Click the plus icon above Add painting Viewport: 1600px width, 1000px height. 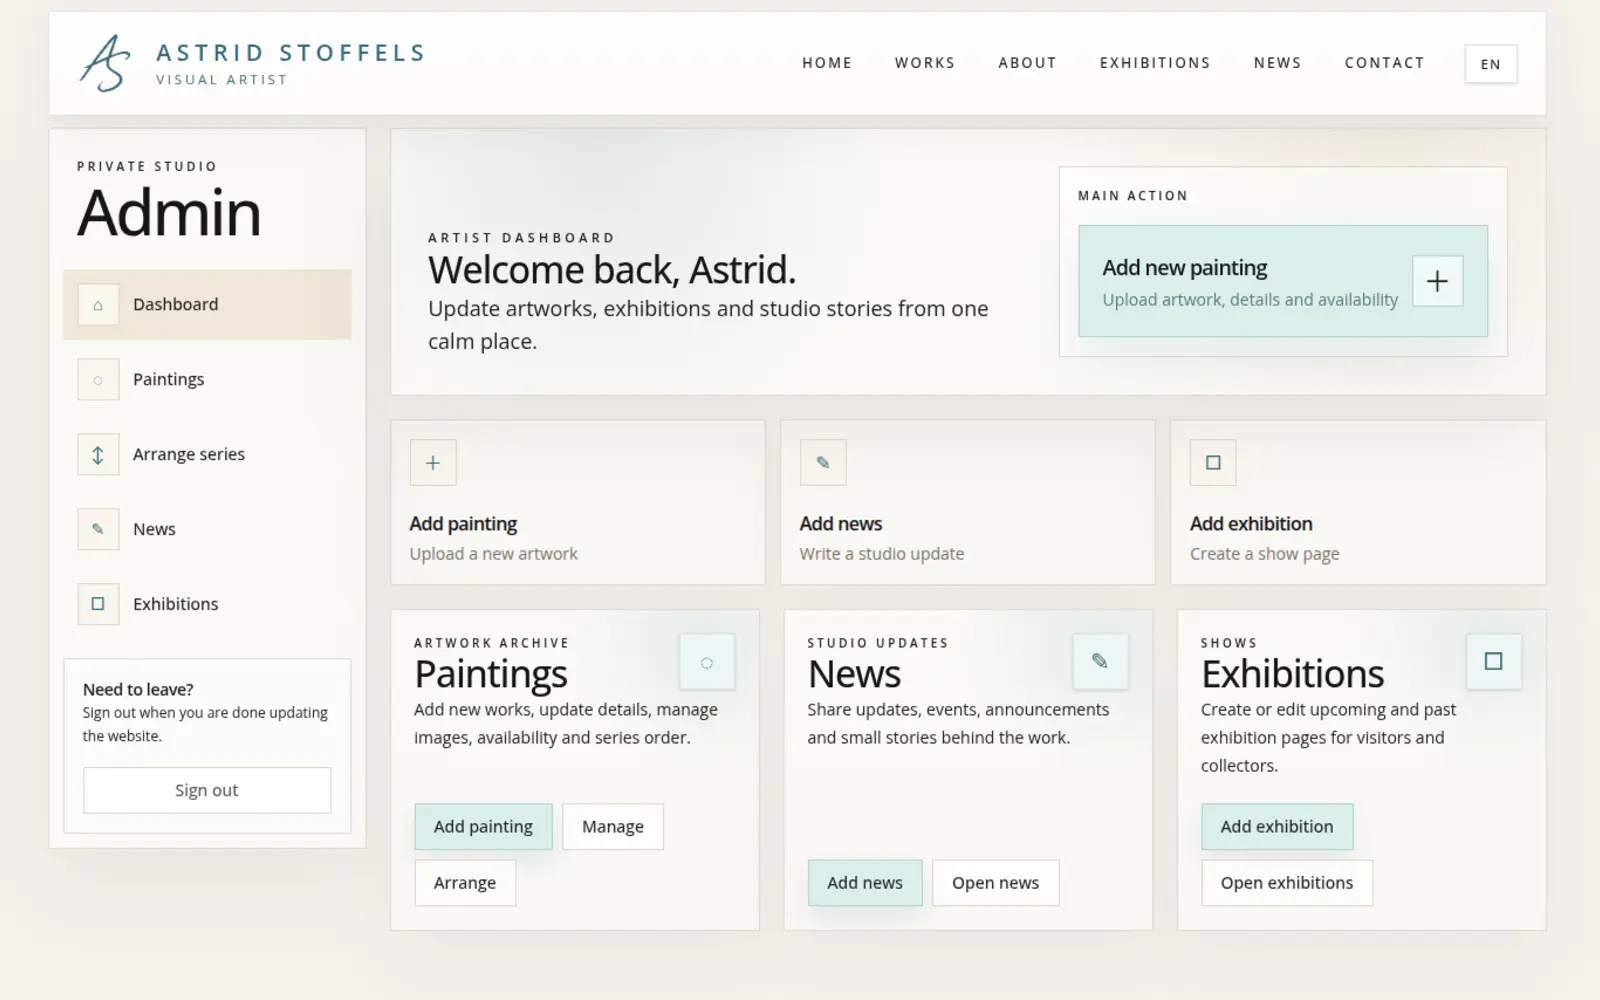point(433,462)
